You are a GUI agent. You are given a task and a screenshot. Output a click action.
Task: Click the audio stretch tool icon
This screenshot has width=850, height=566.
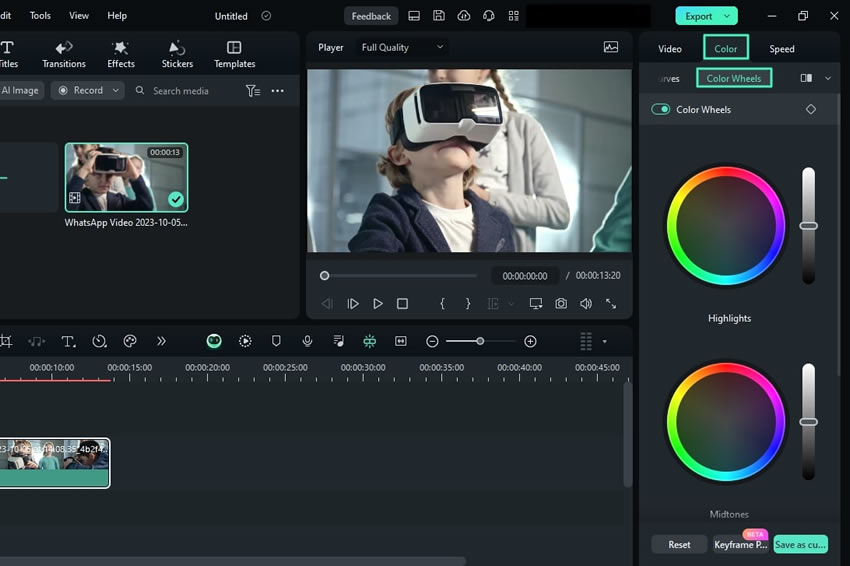(x=36, y=341)
